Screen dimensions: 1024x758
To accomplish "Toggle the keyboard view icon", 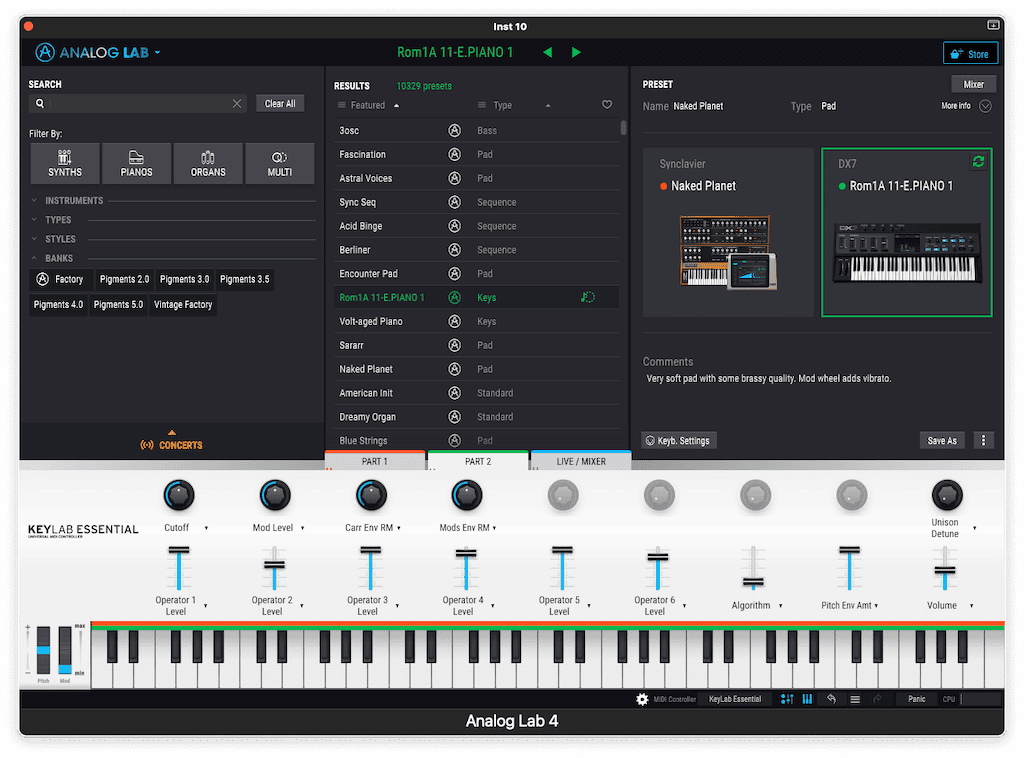I will 807,699.
